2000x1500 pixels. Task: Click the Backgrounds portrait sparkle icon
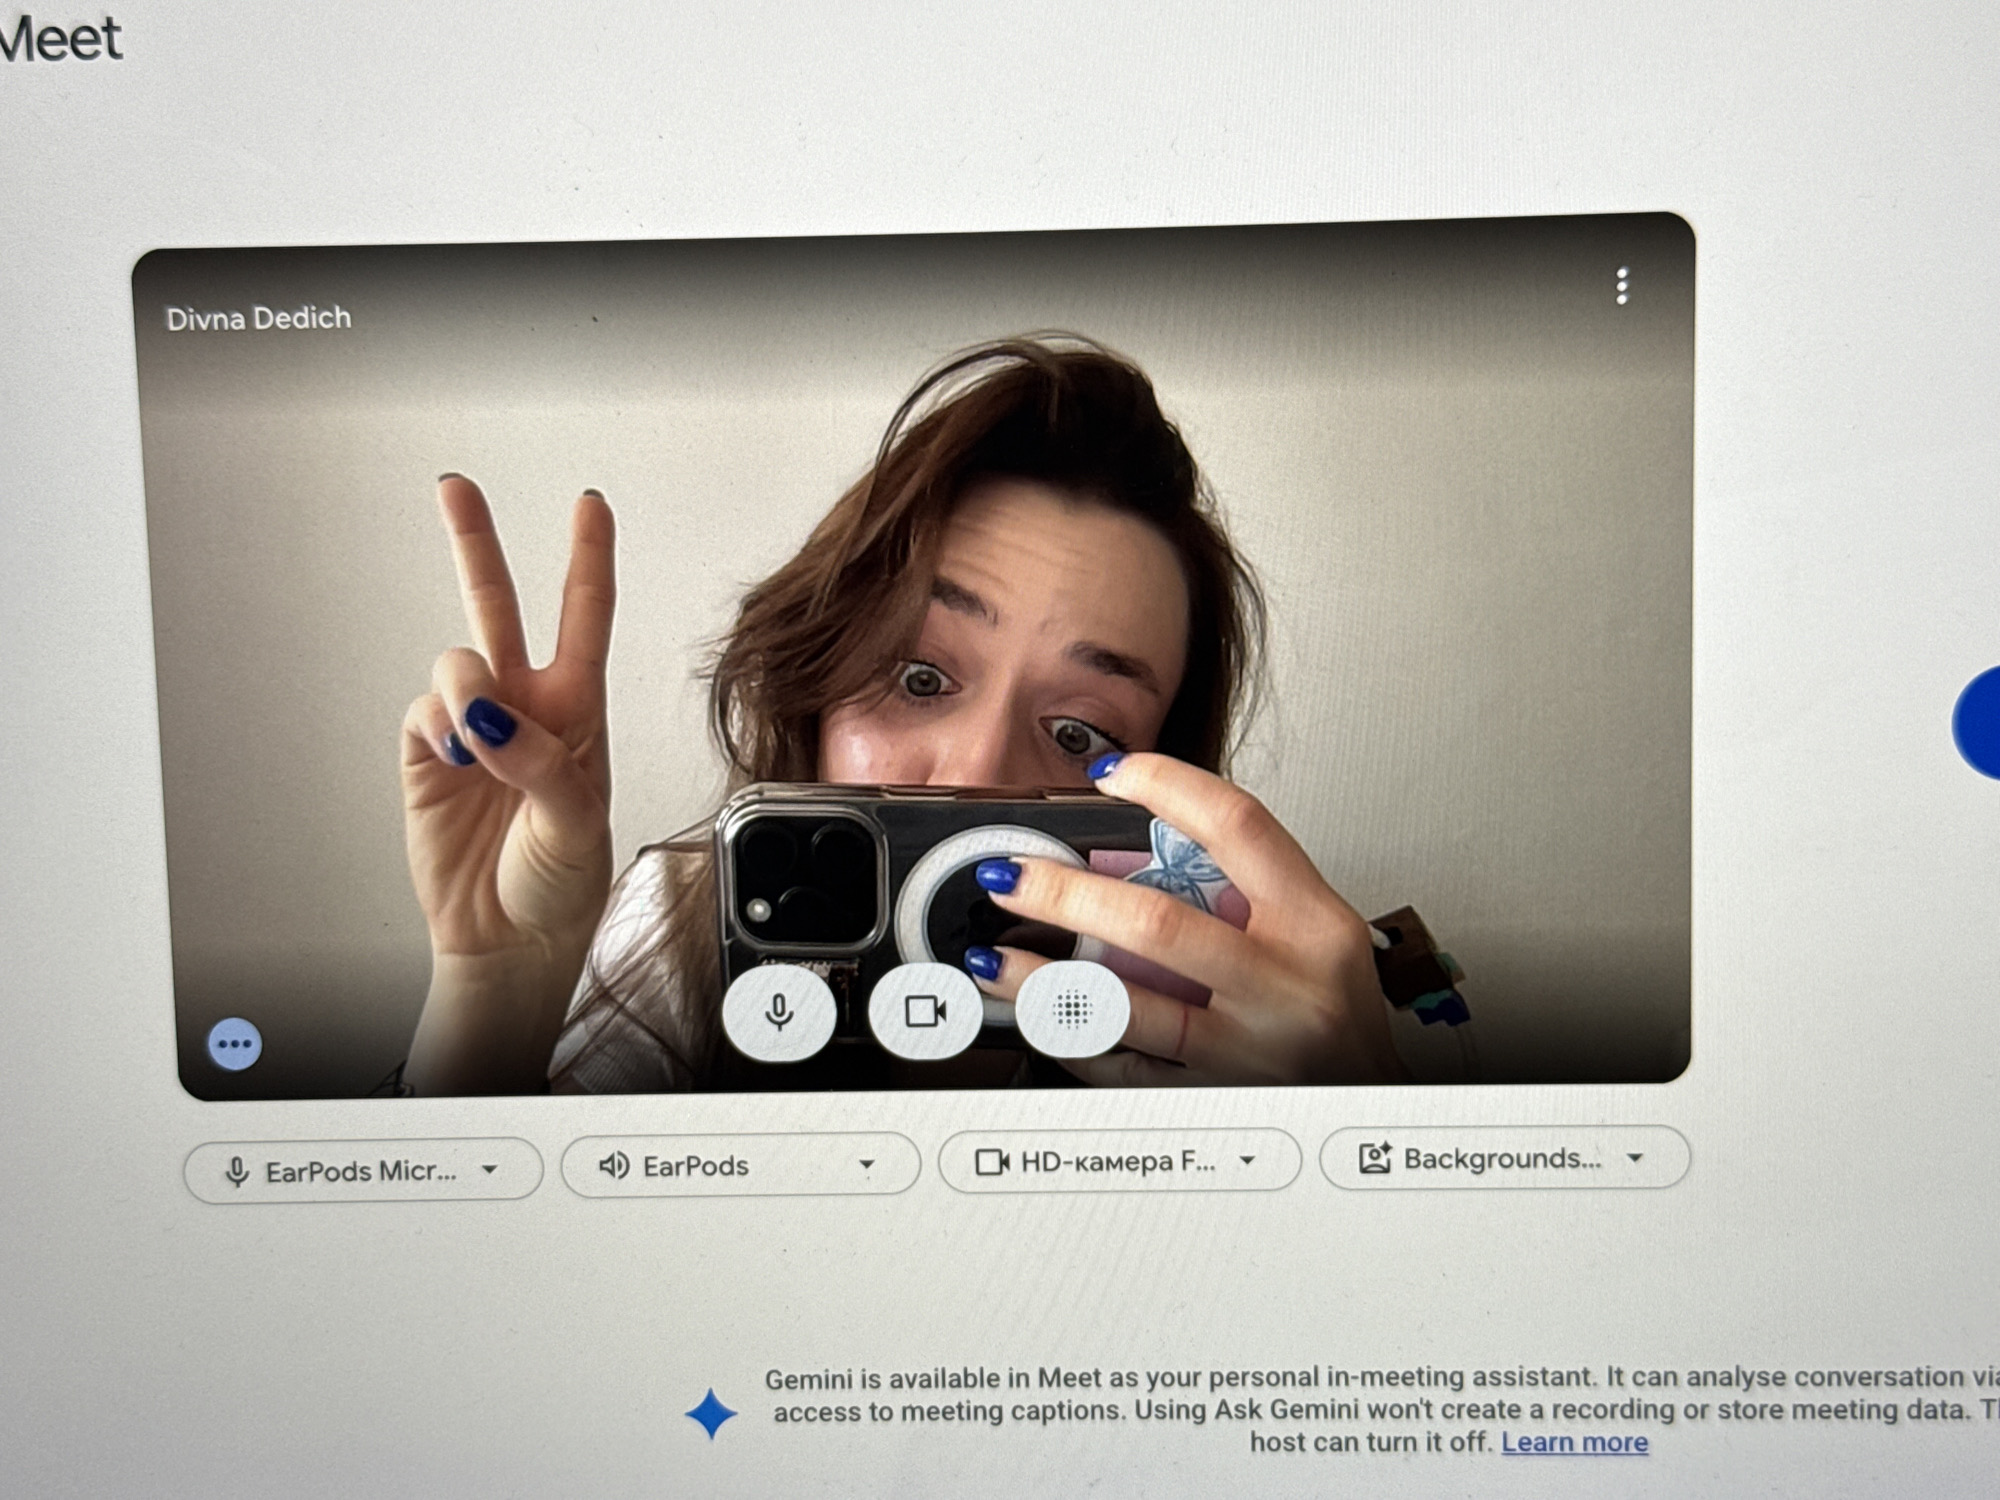tap(1375, 1158)
